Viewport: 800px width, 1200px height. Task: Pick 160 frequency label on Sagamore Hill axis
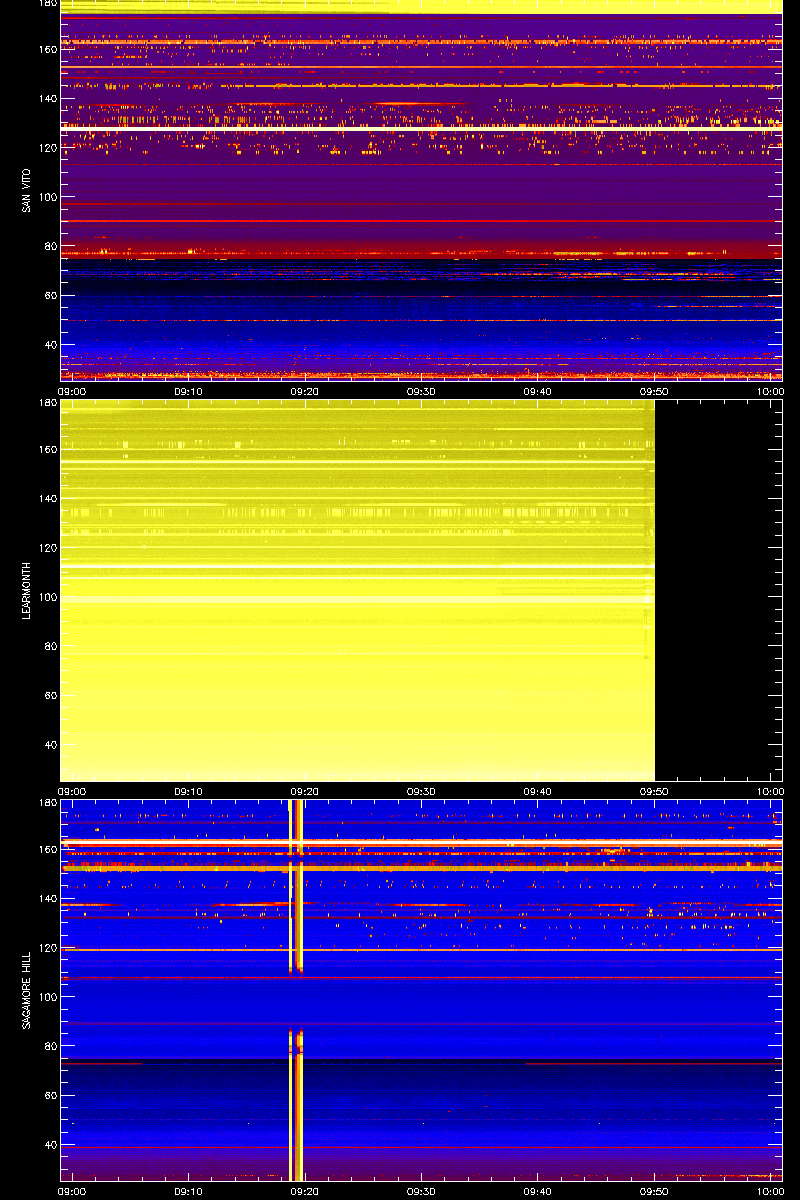click(47, 850)
